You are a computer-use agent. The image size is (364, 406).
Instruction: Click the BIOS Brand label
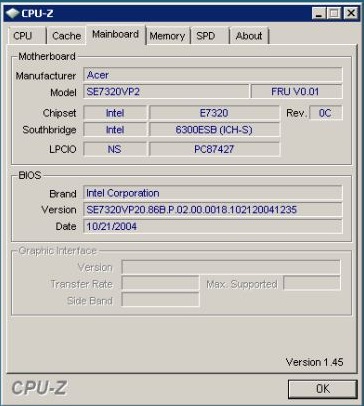pos(63,194)
